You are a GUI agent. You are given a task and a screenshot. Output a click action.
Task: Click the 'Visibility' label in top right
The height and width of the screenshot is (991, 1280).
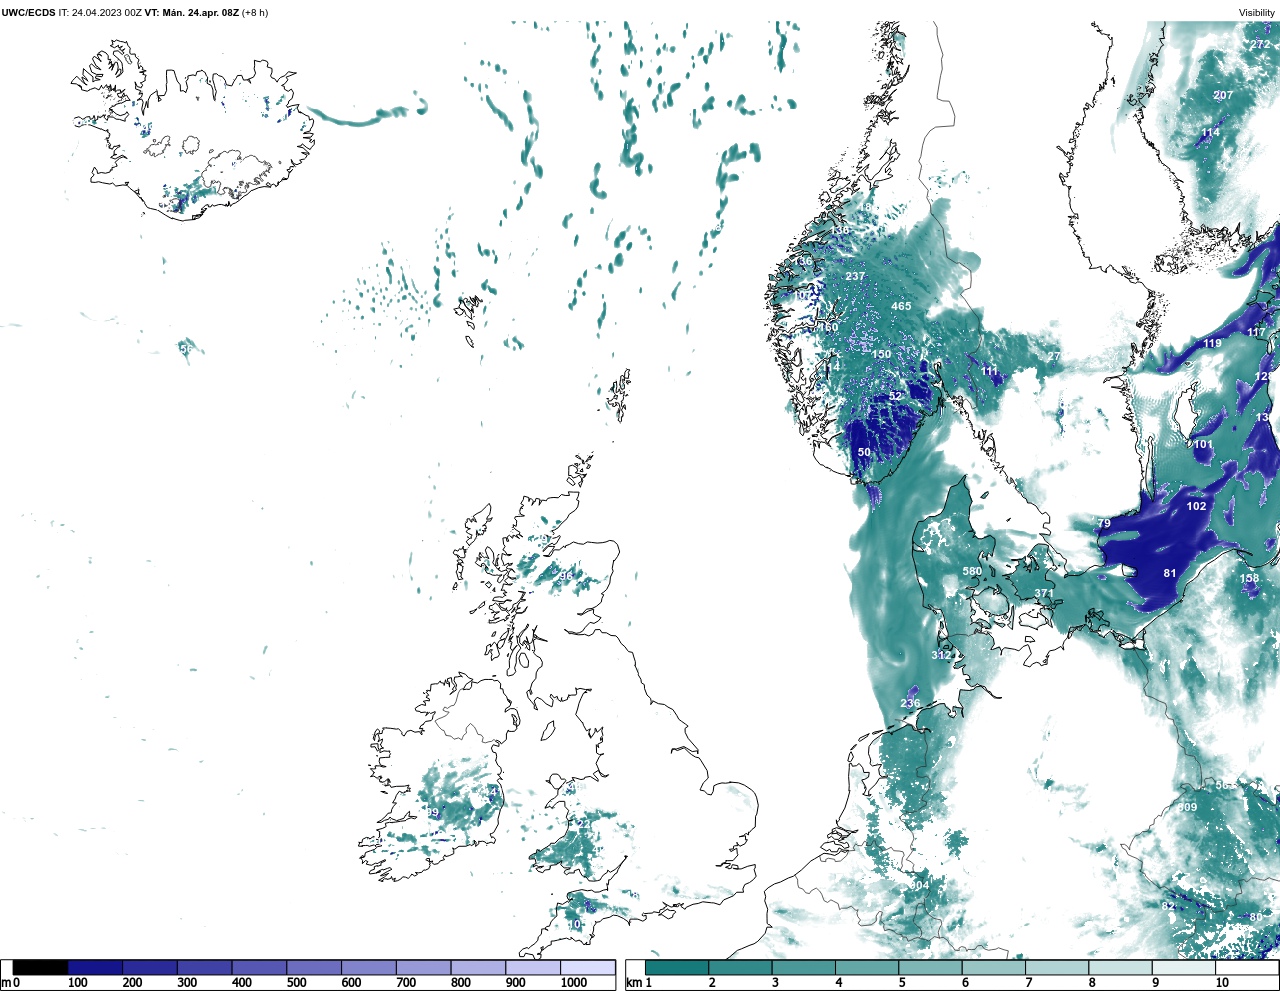click(x=1257, y=13)
